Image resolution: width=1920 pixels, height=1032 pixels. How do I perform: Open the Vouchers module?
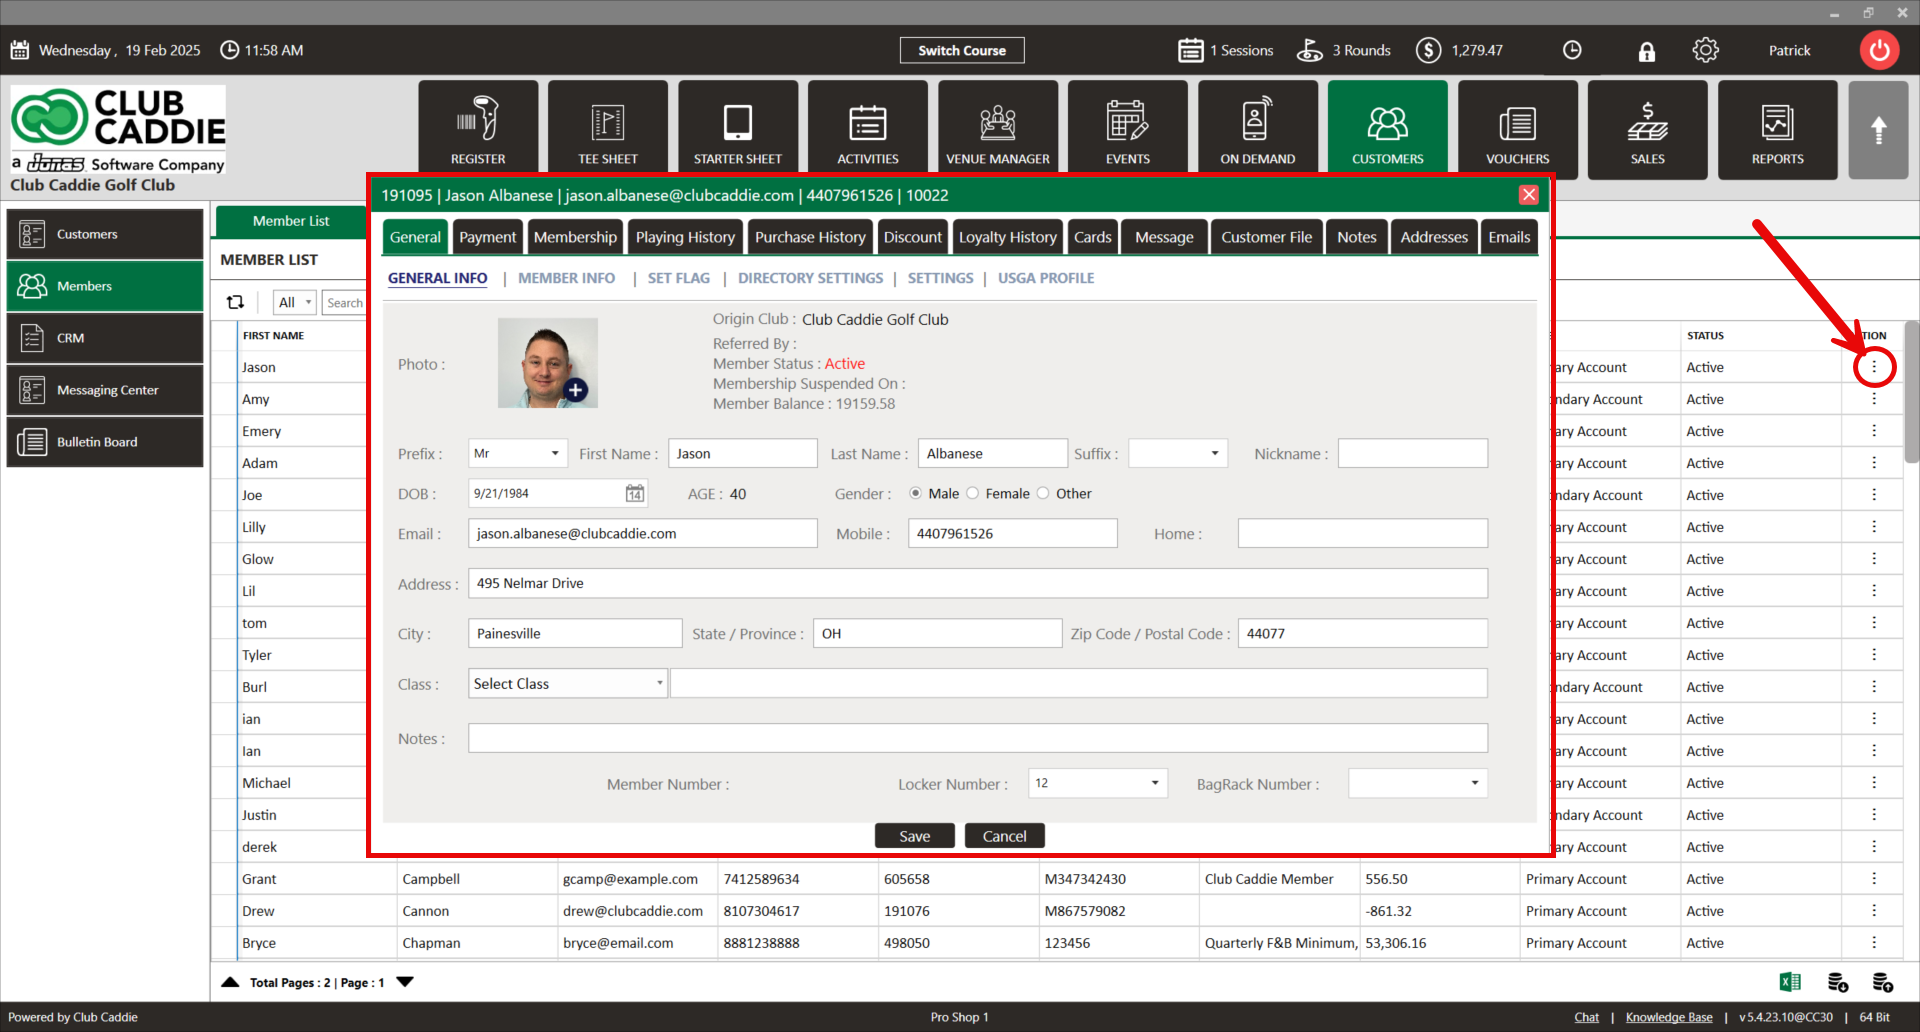click(x=1518, y=130)
